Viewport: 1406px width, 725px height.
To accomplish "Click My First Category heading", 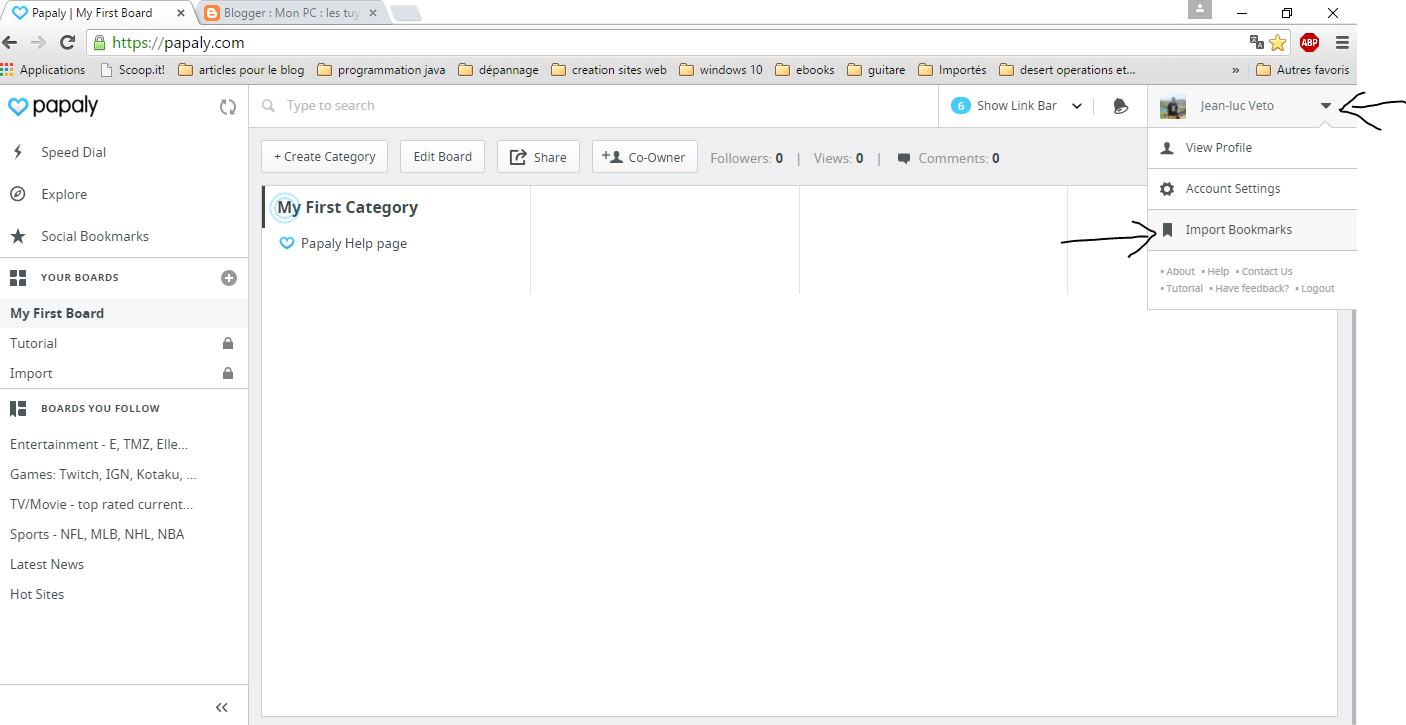I will pos(347,207).
